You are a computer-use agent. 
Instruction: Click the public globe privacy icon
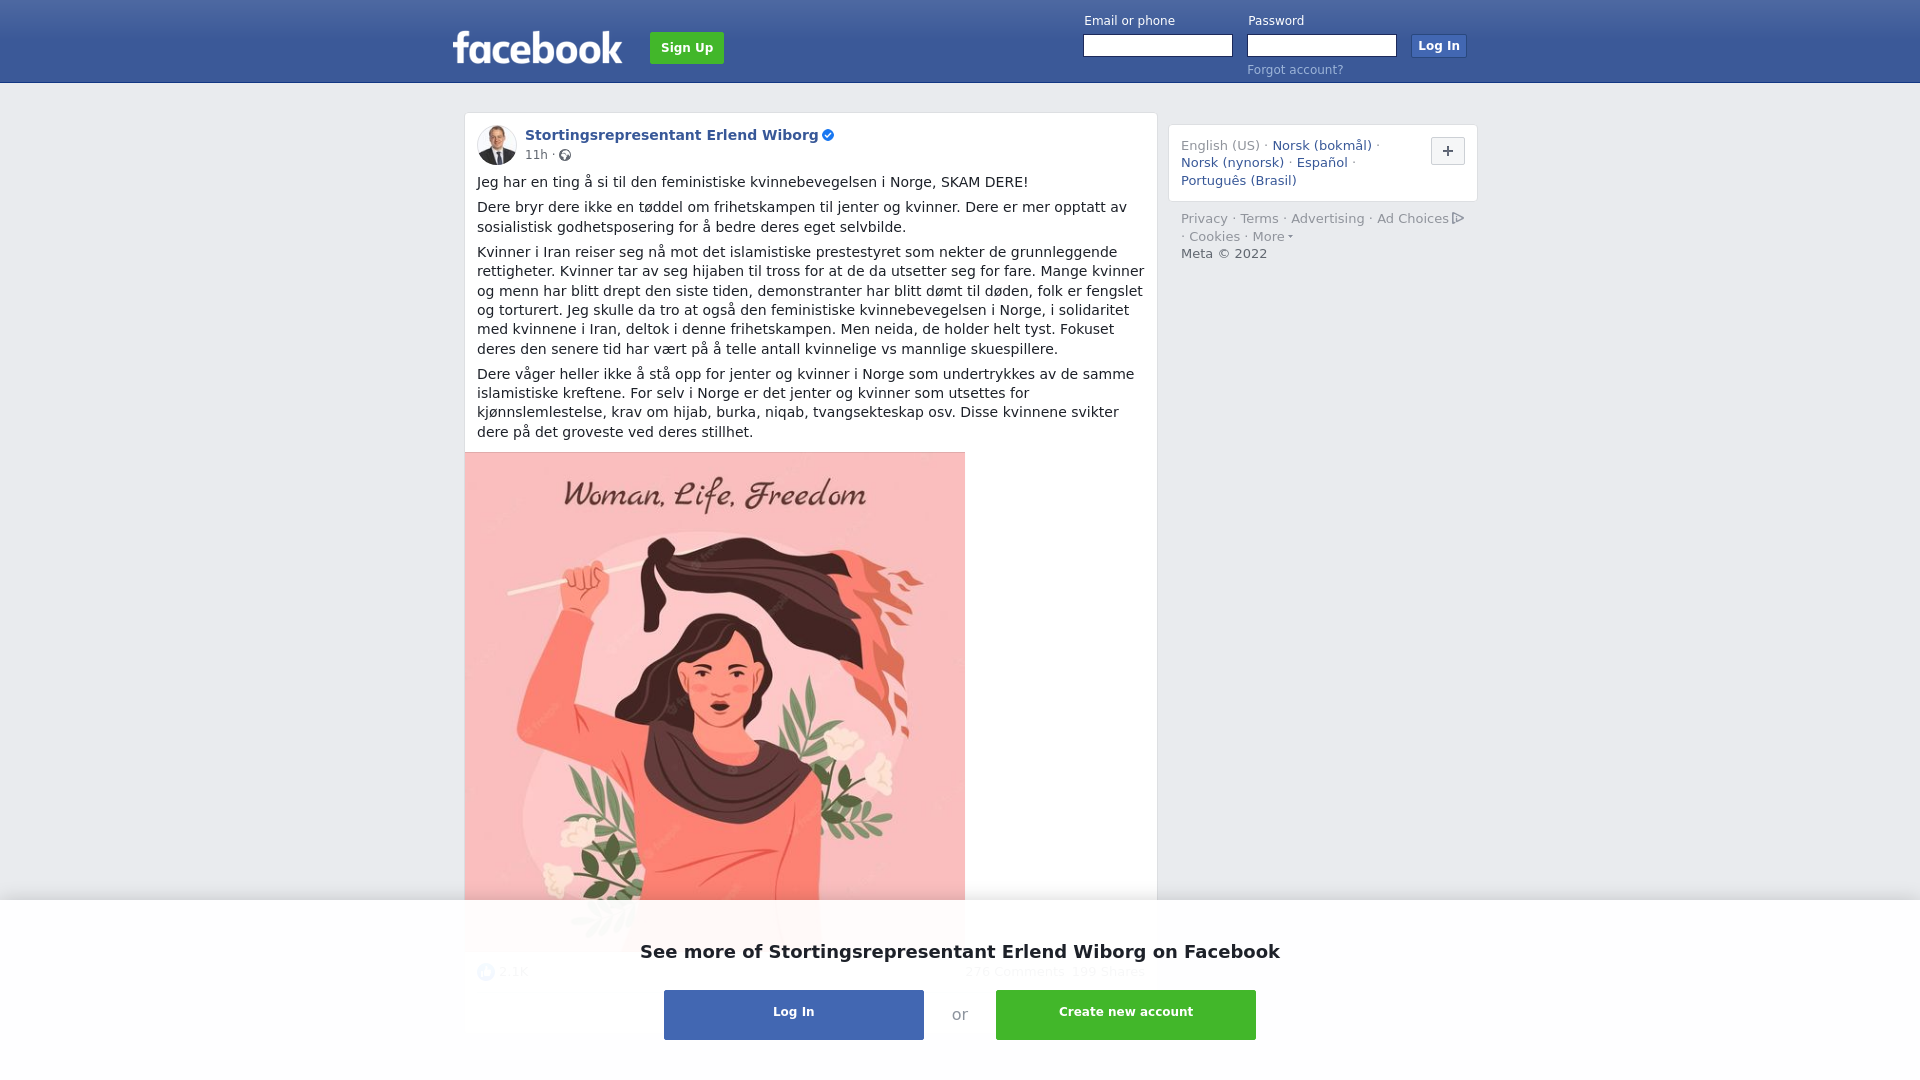[x=565, y=155]
